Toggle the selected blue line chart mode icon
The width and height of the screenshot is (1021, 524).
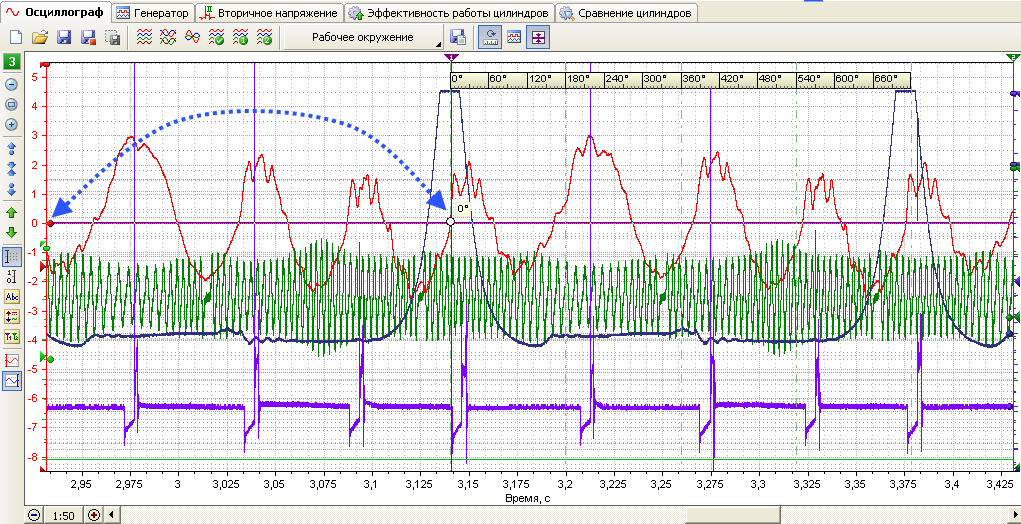pos(12,380)
